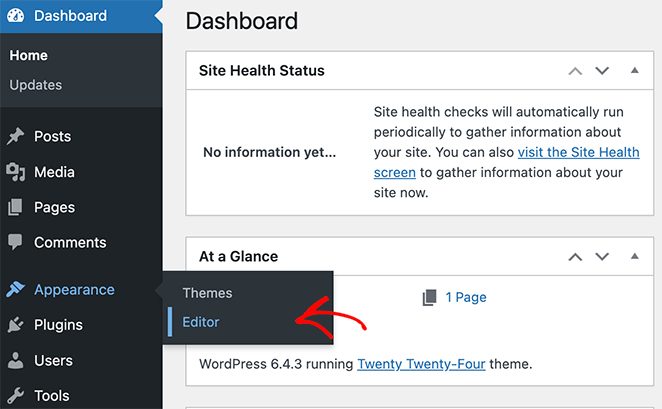662x409 pixels.
Task: Toggle the At a Glance panel
Action: (634, 257)
